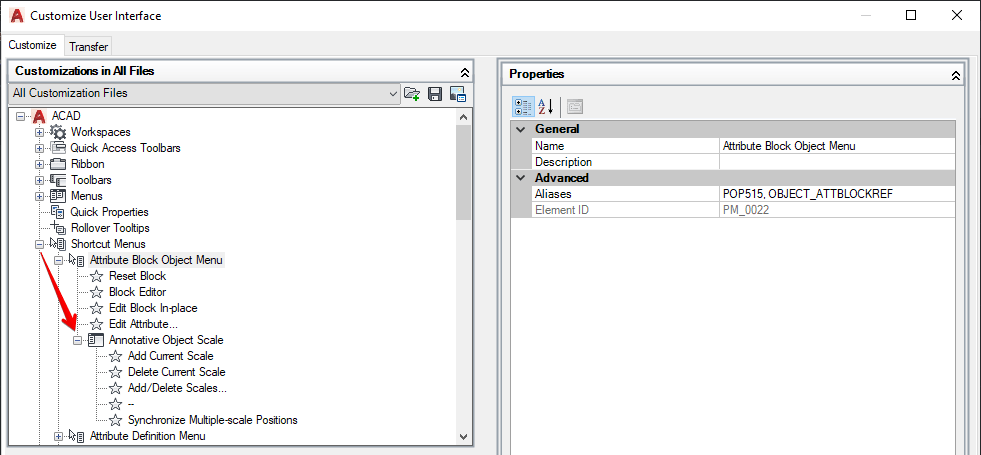The image size is (981, 455).
Task: Collapse the General property group
Action: coord(521,130)
